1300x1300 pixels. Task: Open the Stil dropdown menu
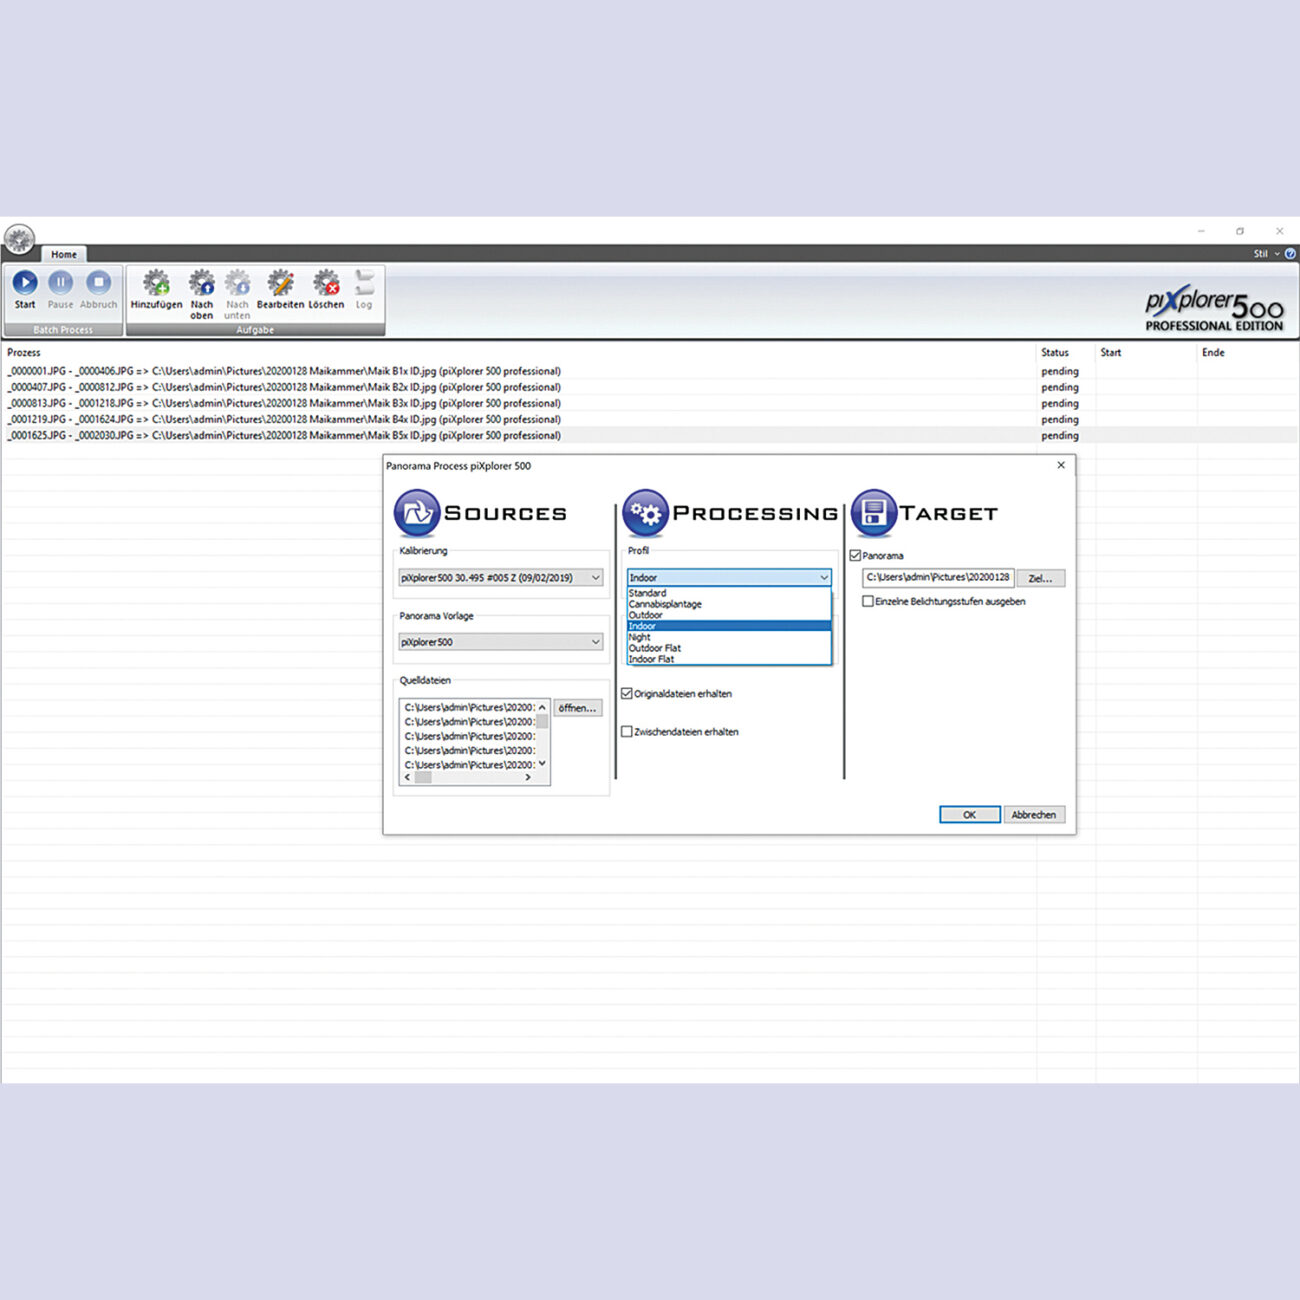[1265, 254]
